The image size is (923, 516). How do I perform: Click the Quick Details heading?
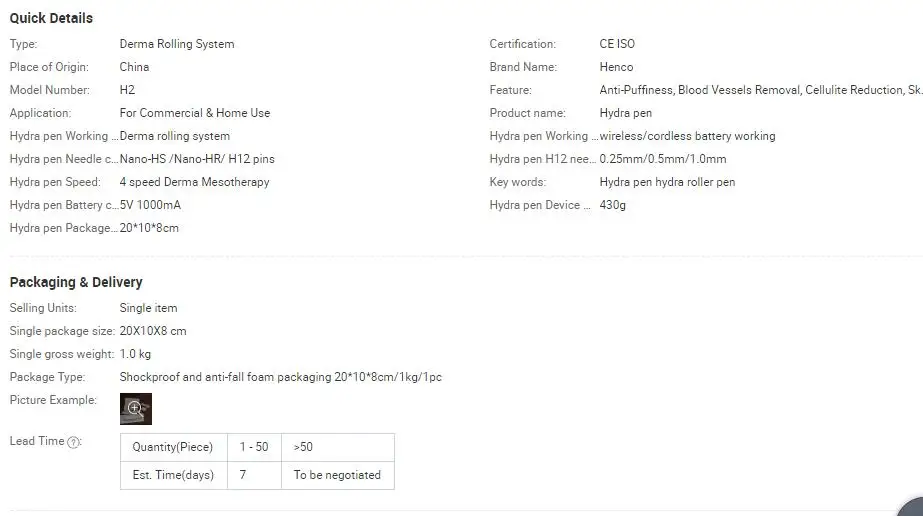tap(51, 18)
